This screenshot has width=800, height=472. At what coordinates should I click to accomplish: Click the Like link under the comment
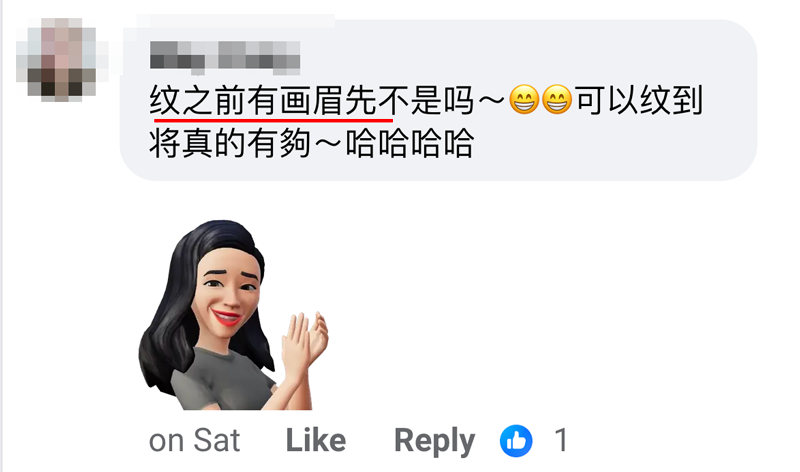(316, 440)
